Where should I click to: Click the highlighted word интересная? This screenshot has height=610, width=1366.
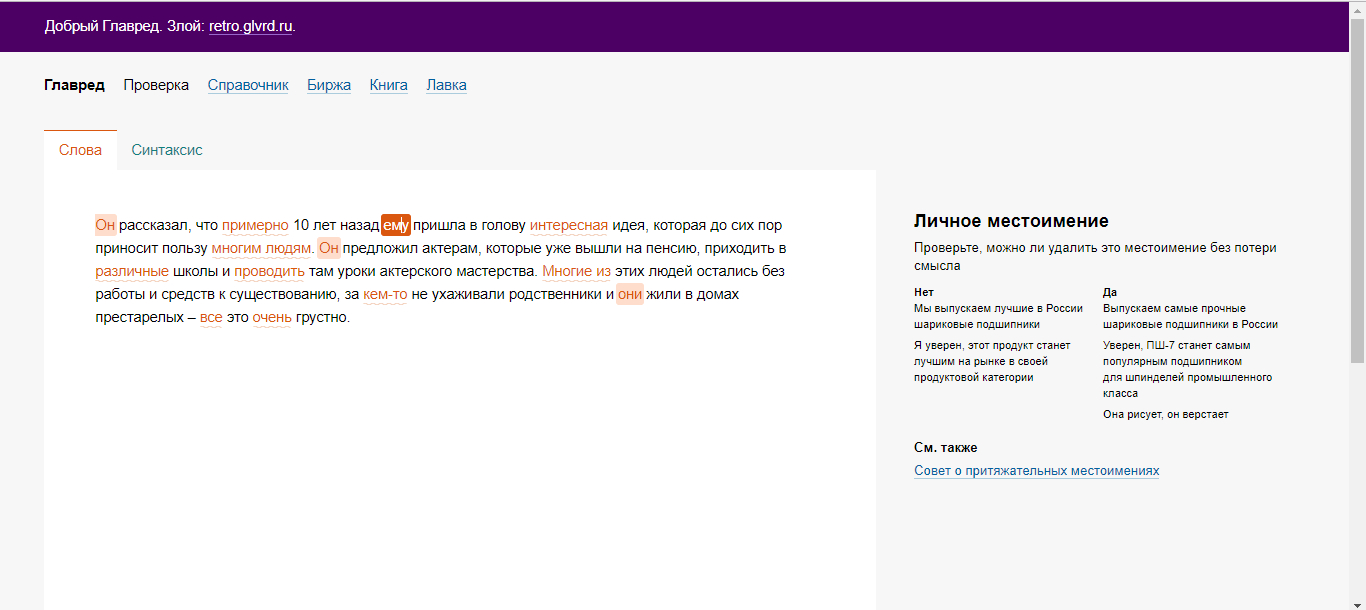click(569, 225)
